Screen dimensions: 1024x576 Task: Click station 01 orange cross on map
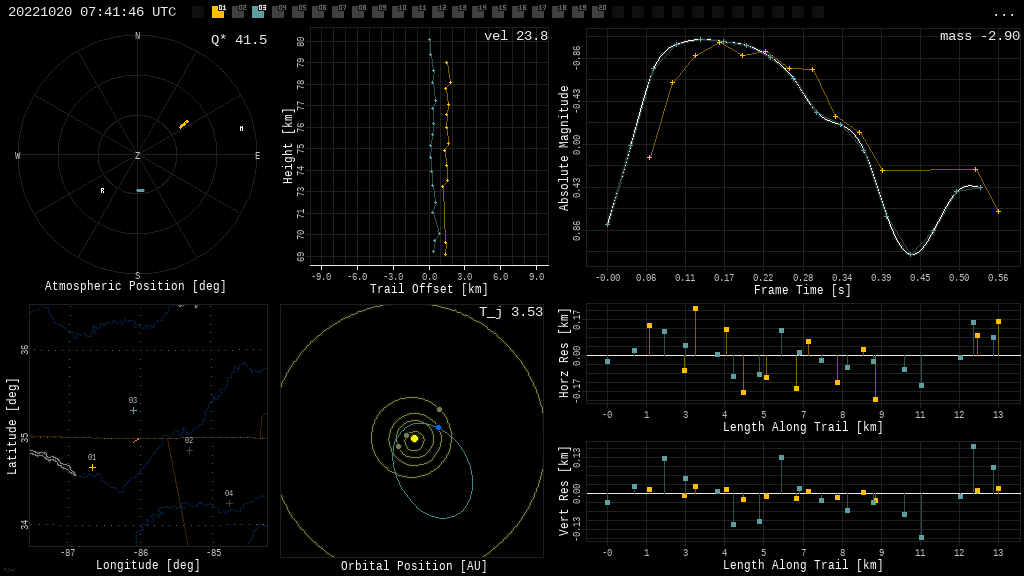tap(92, 467)
